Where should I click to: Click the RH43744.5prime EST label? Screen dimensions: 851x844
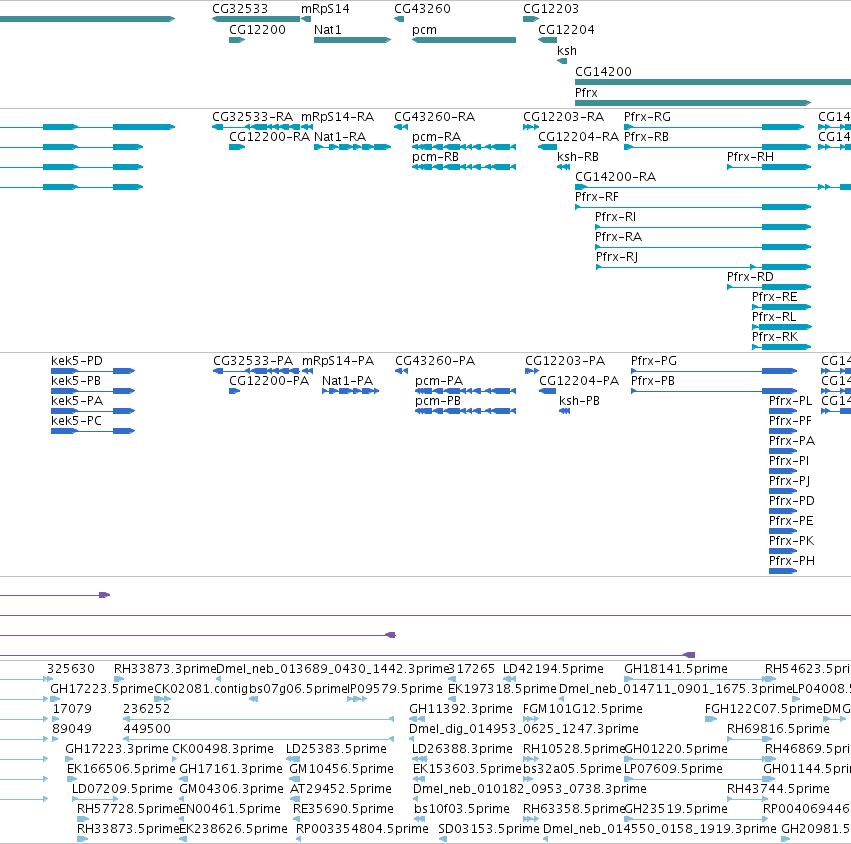tap(778, 789)
